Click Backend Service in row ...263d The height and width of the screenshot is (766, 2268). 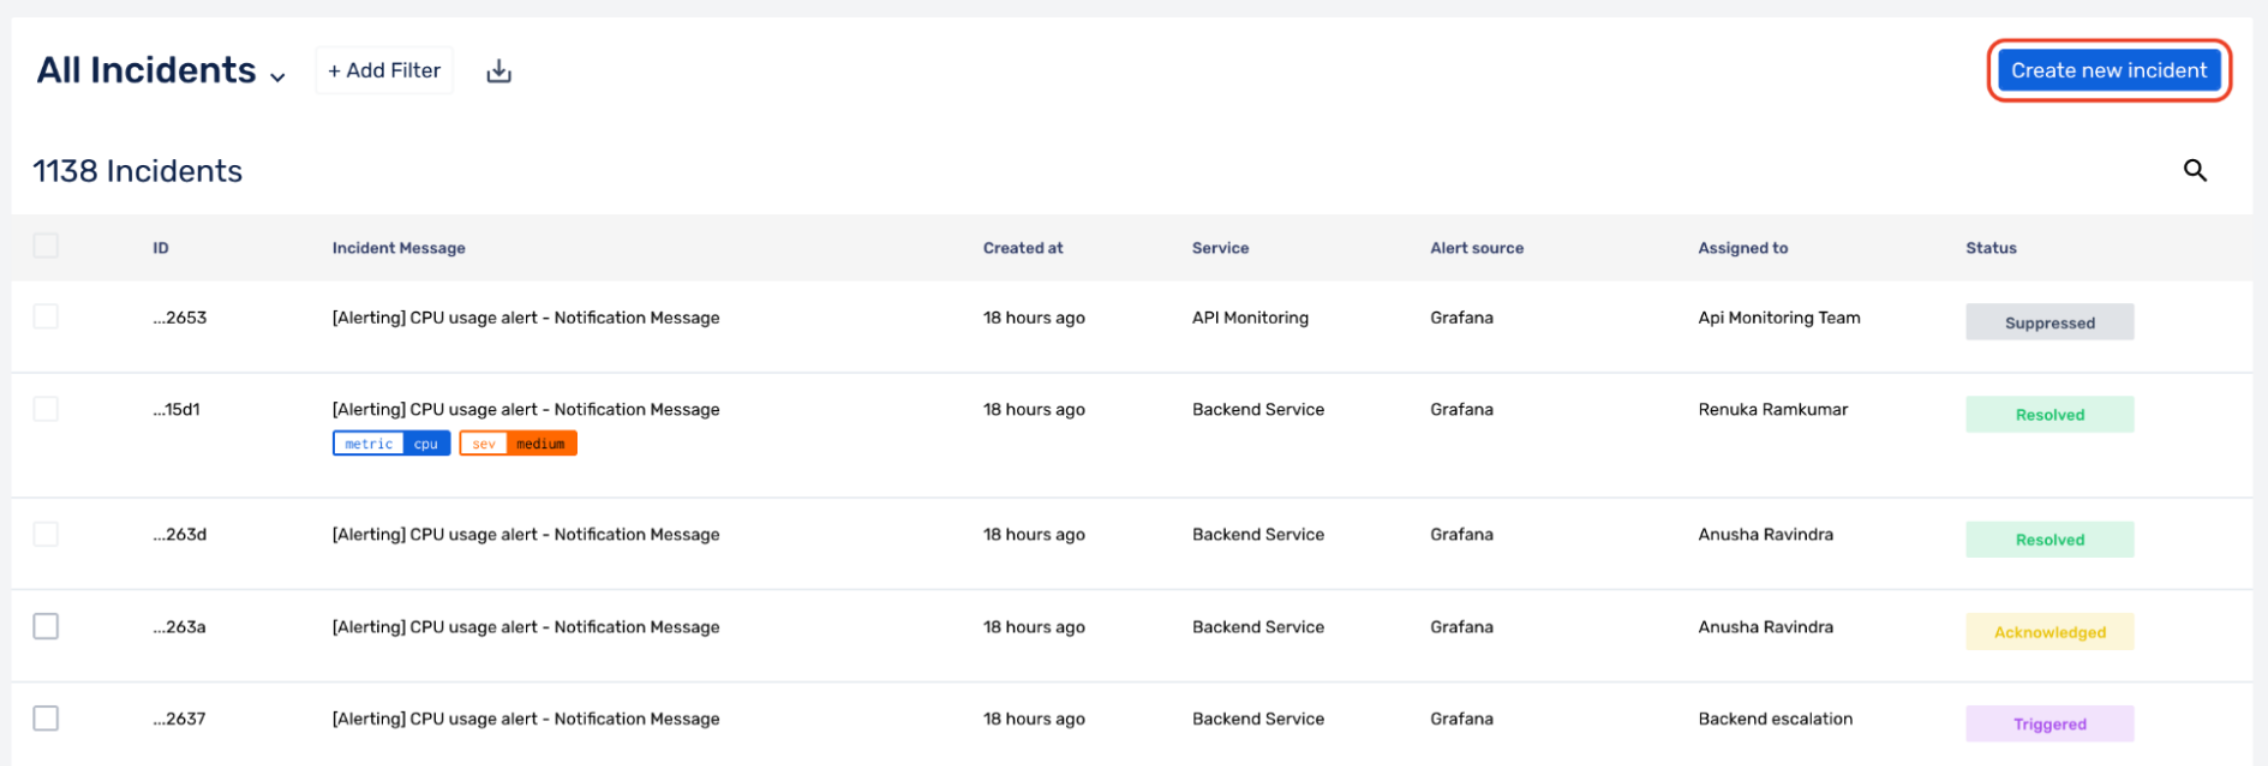click(1258, 535)
